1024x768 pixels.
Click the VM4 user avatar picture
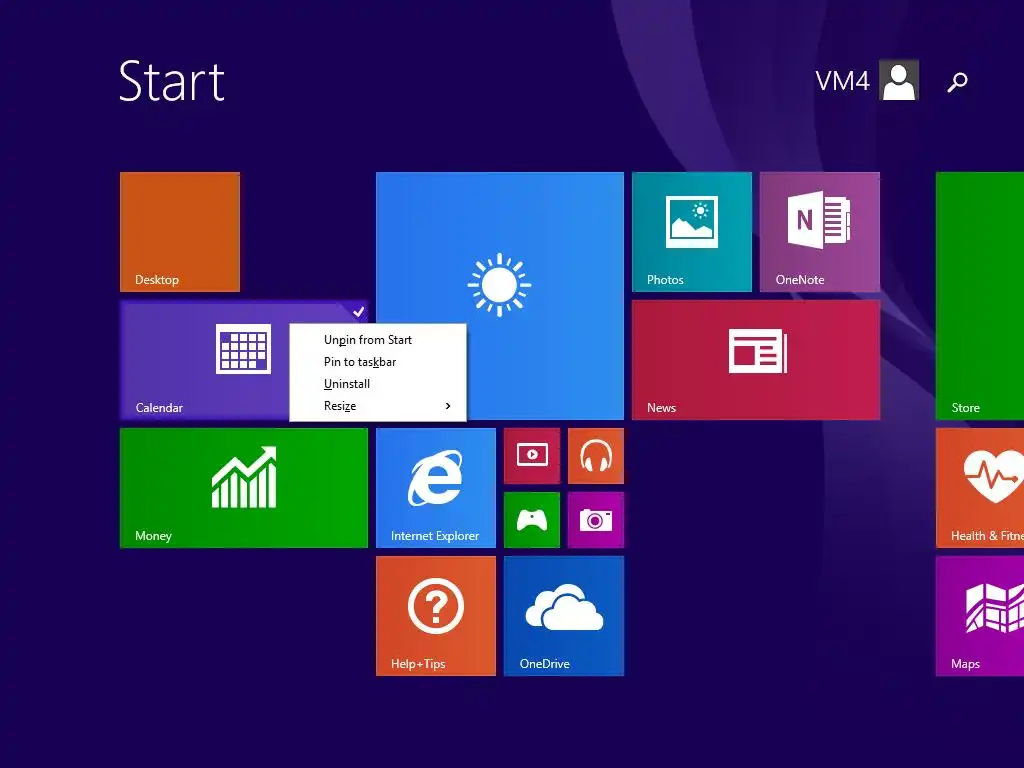899,80
